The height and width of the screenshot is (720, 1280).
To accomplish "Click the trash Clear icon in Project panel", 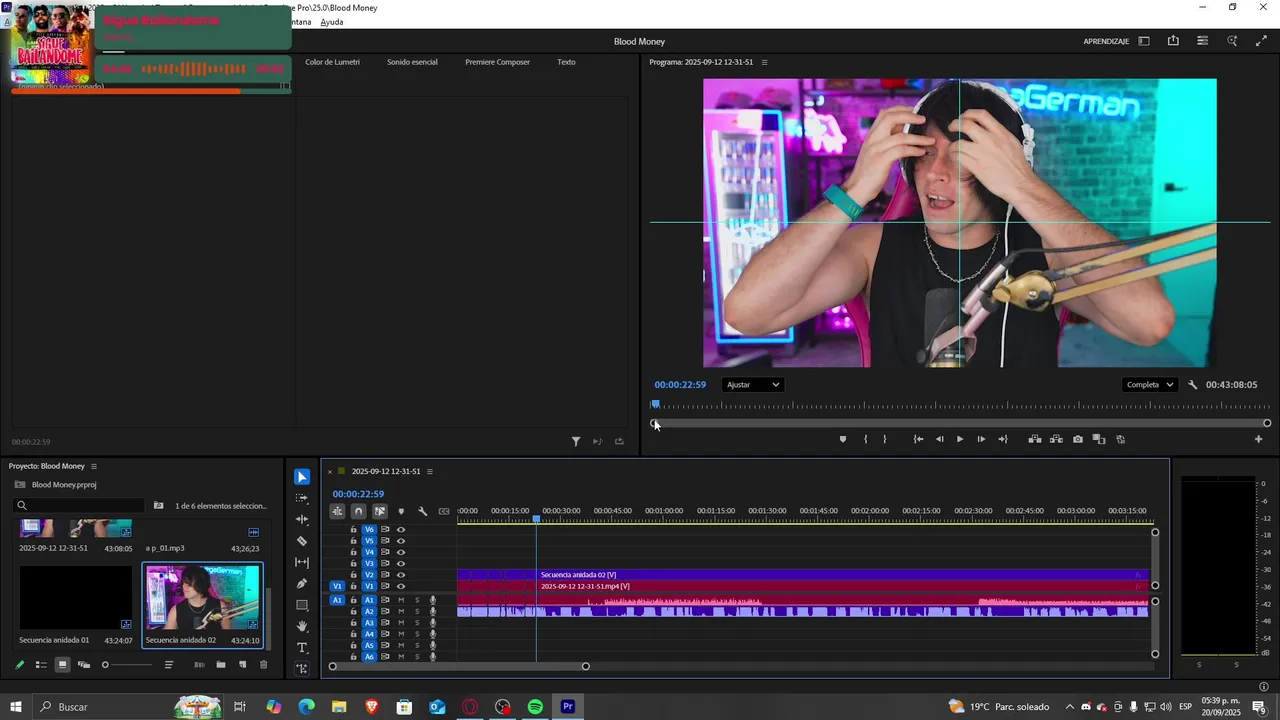I will coord(264,665).
